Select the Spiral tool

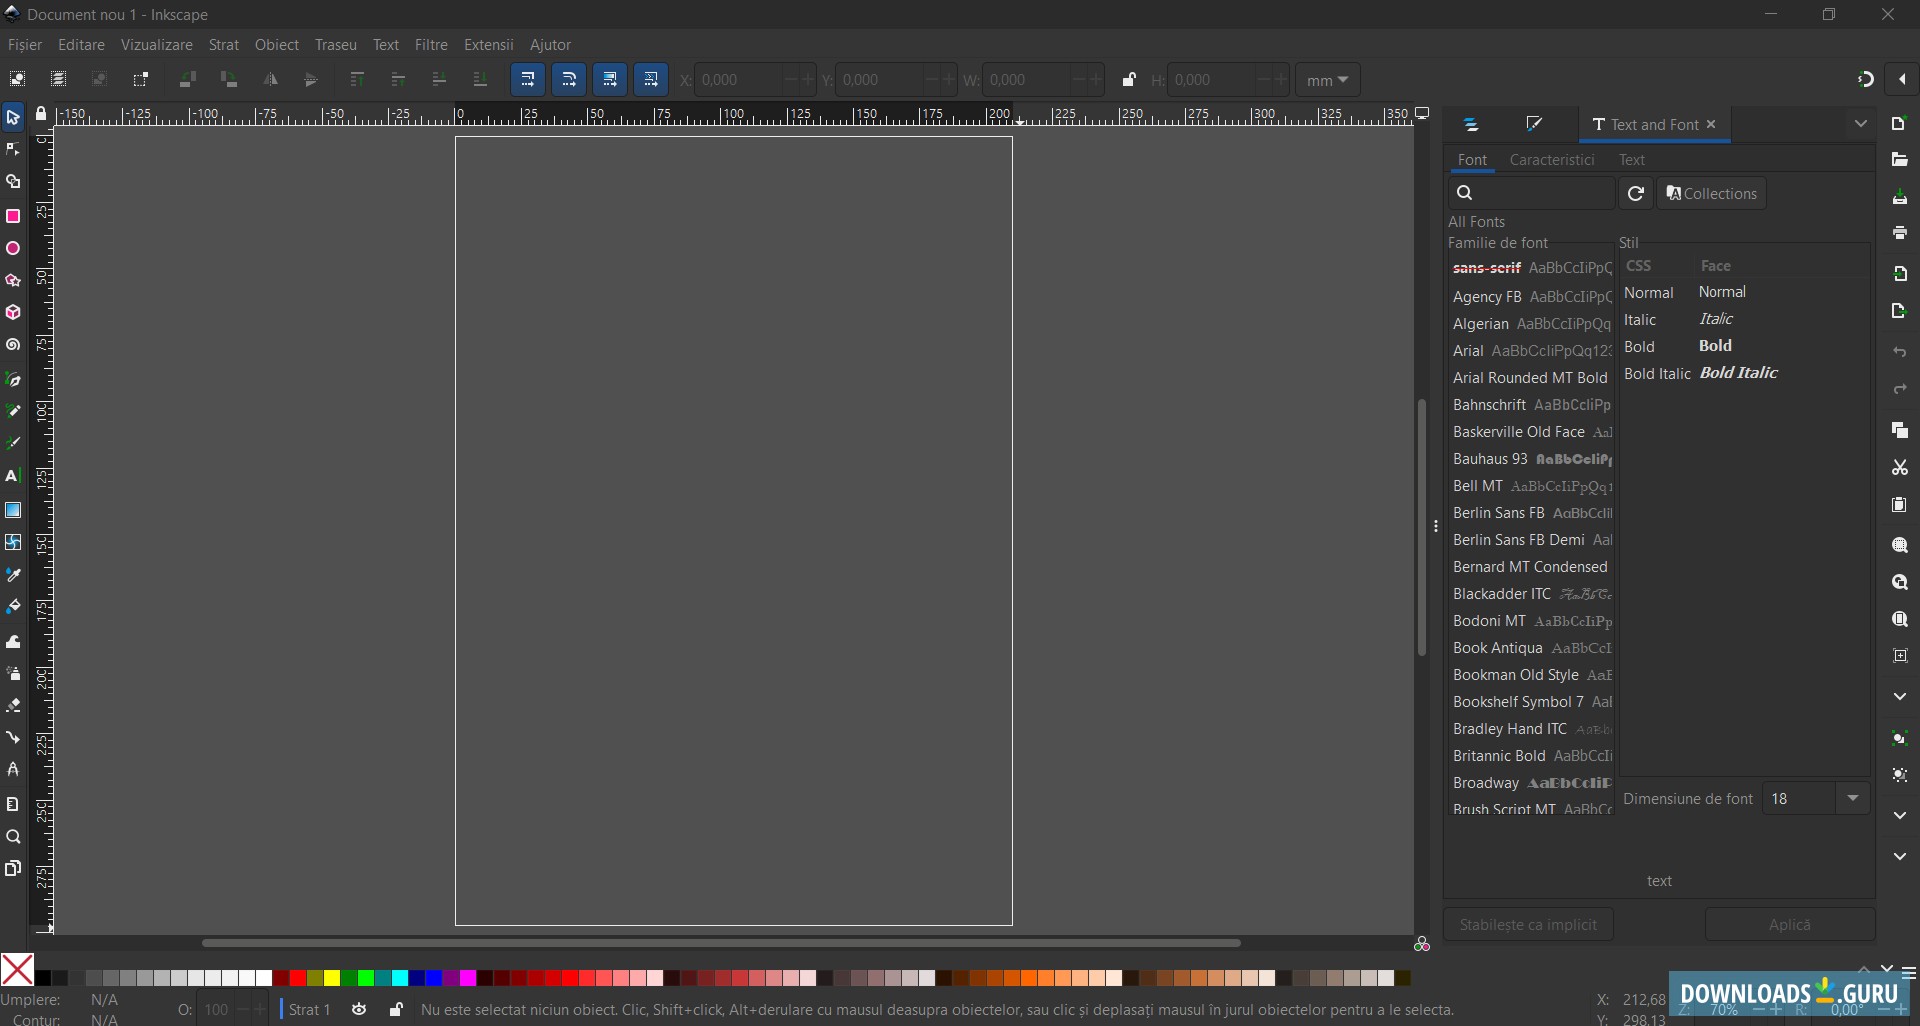(x=13, y=344)
